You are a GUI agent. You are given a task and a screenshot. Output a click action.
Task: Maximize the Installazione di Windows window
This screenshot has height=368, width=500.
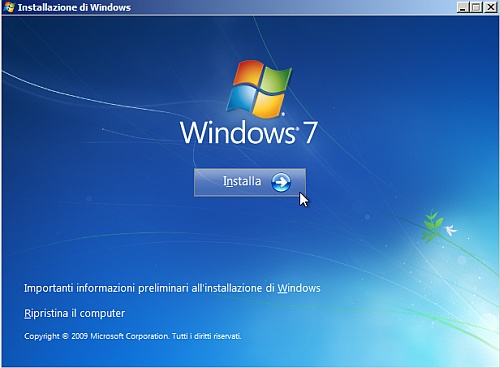click(476, 7)
